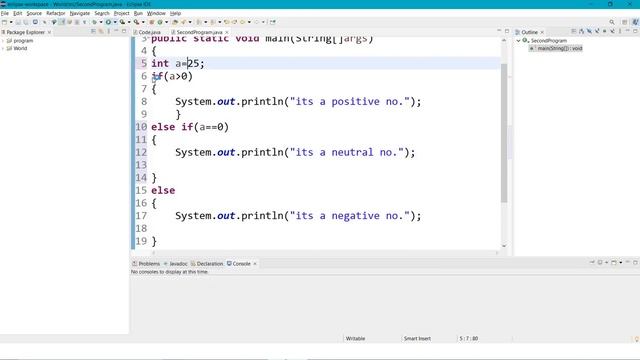The height and width of the screenshot is (360, 640).
Task: Open the Outline view menu
Action: [620, 31]
